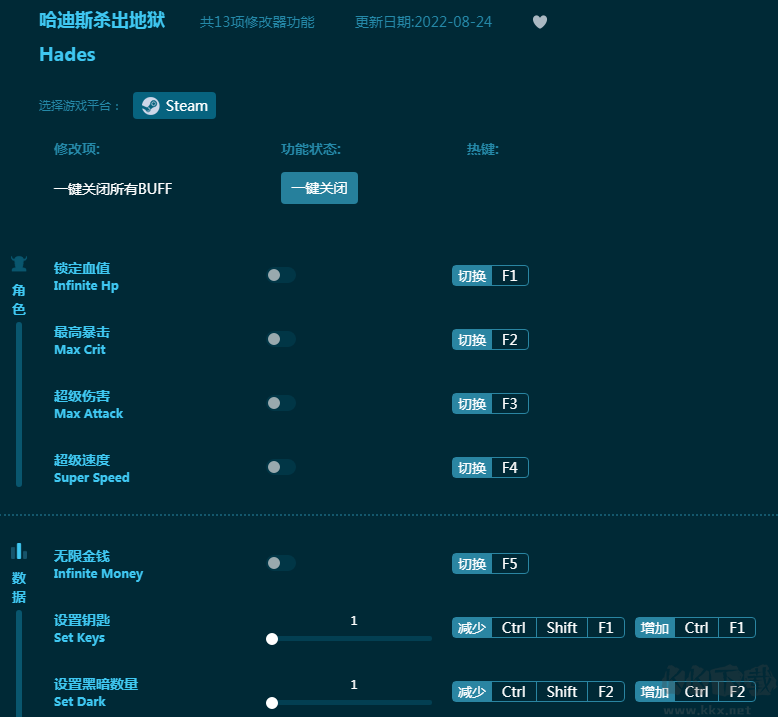The height and width of the screenshot is (717, 778).
Task: Click the Set Dark slider handle
Action: 272,703
